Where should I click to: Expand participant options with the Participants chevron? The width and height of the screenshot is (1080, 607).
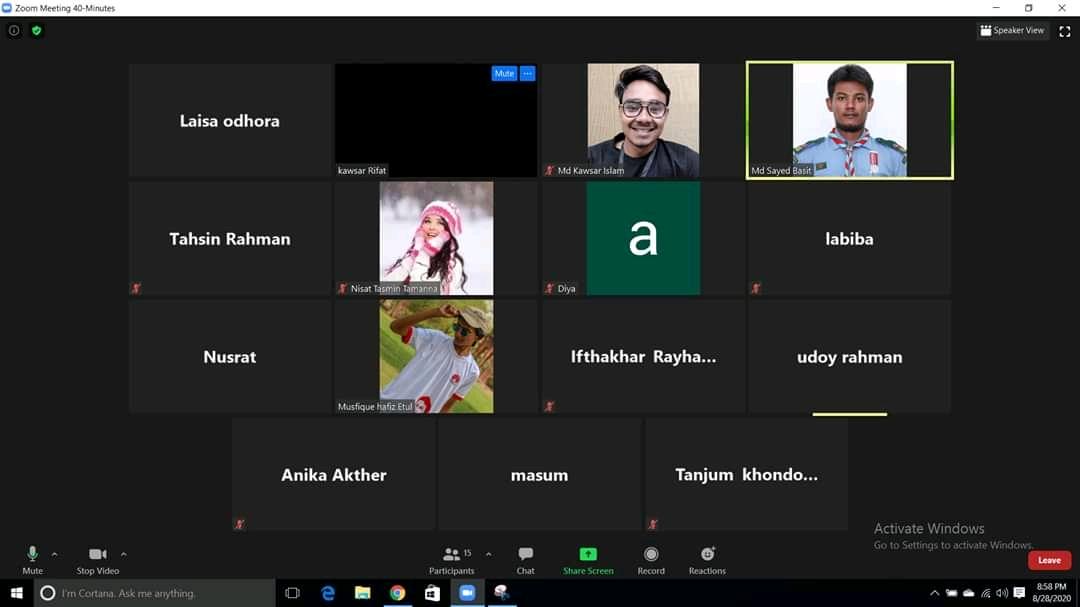[489, 553]
